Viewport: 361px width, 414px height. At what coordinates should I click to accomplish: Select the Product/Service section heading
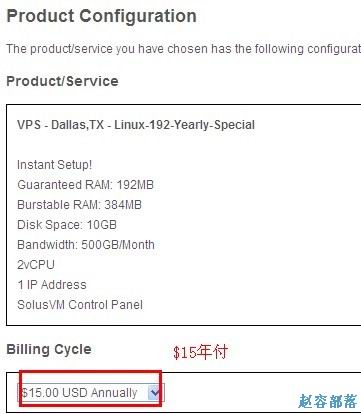pos(62,81)
